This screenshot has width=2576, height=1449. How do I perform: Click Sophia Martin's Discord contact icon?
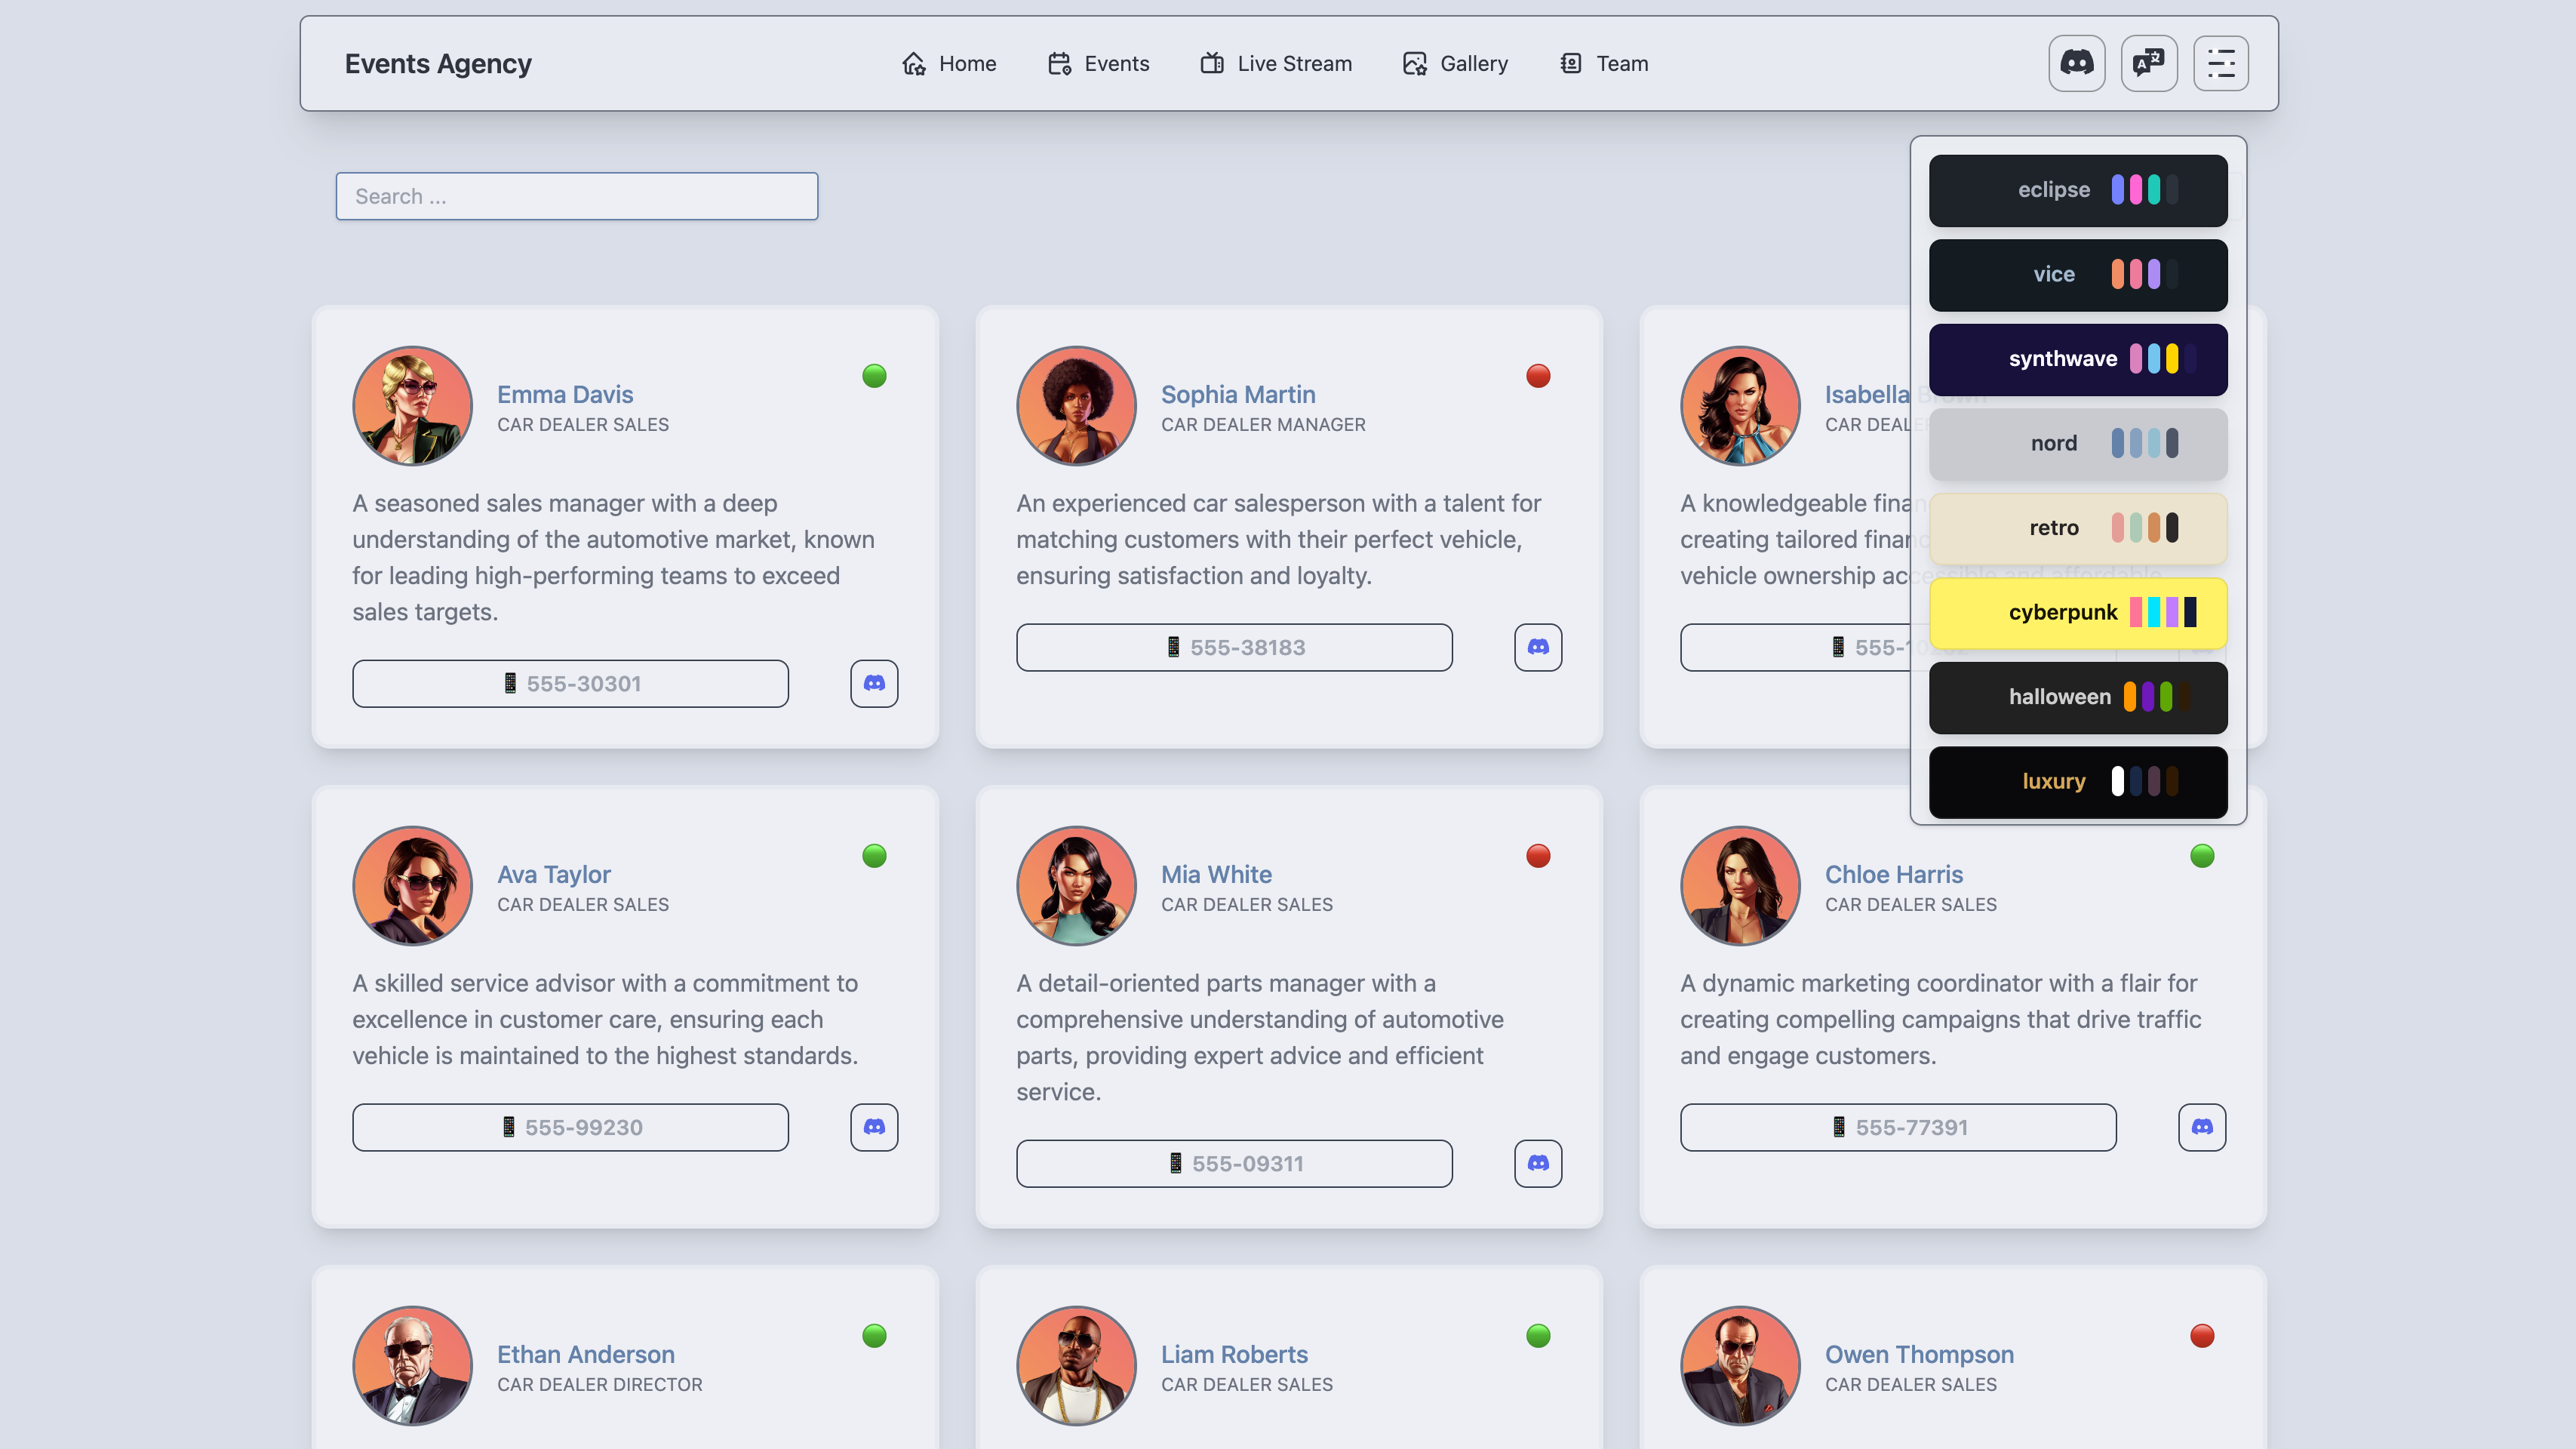(1538, 647)
